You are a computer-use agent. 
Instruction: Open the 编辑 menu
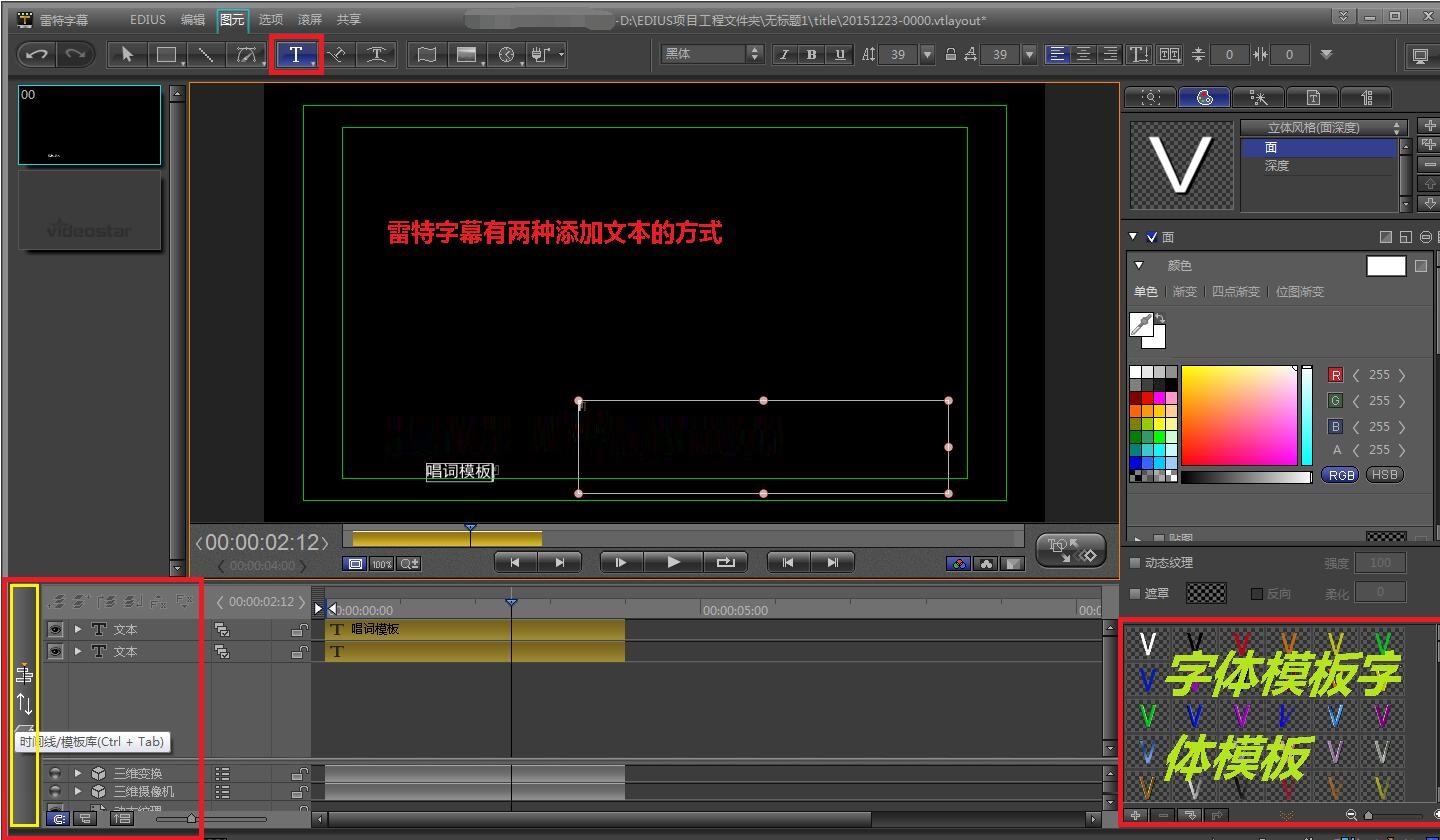click(193, 19)
